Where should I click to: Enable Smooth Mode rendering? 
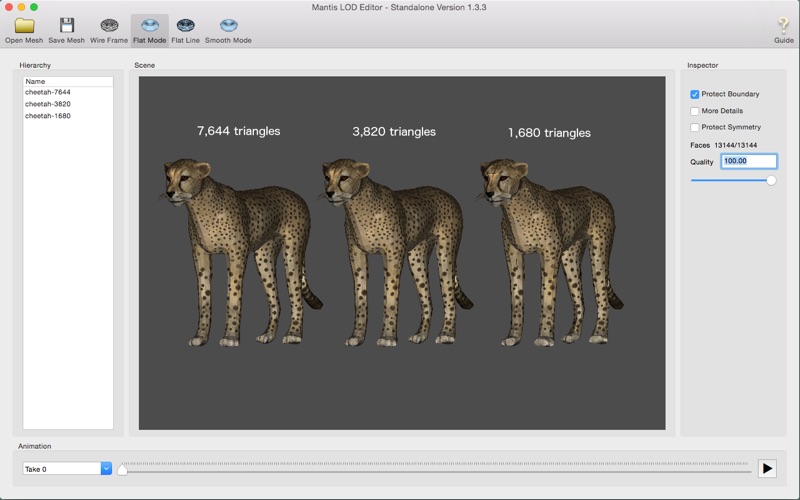228,30
